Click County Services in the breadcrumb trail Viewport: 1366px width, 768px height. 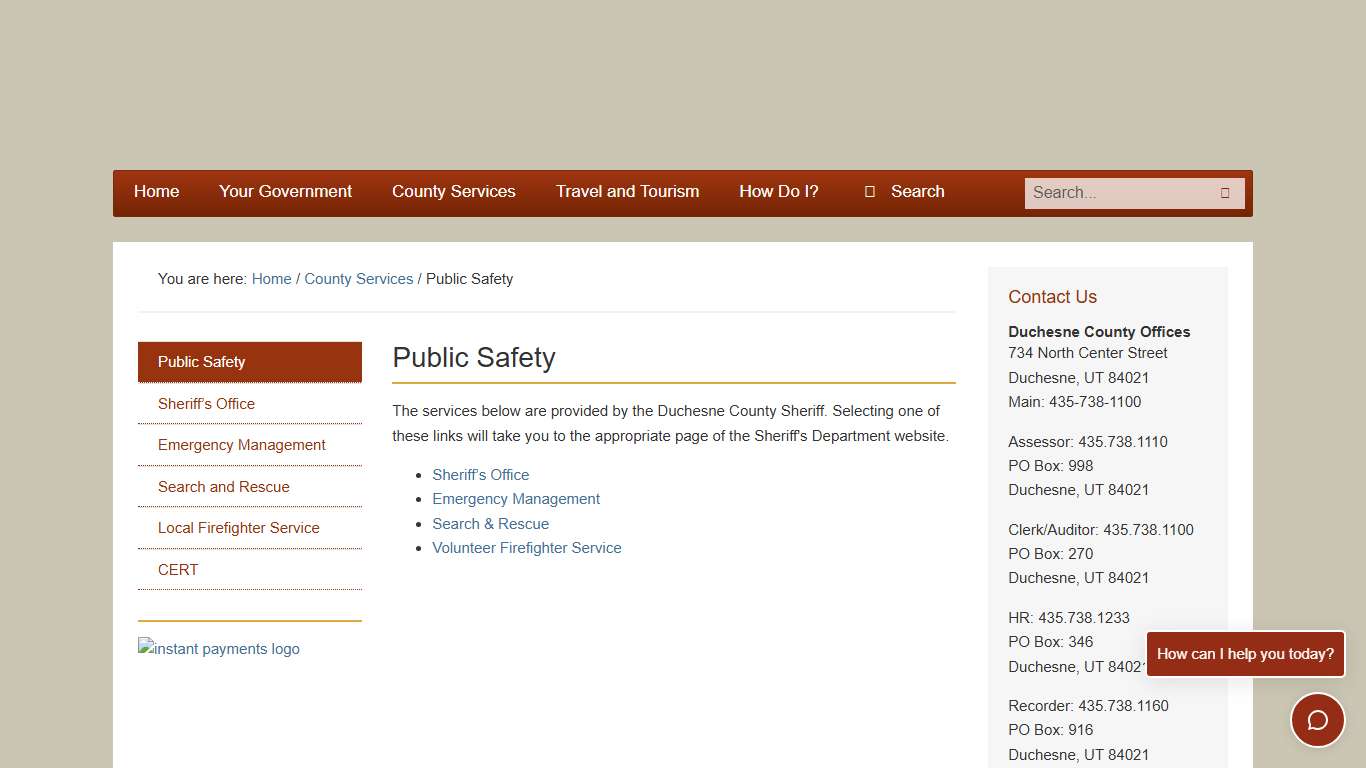click(x=358, y=279)
